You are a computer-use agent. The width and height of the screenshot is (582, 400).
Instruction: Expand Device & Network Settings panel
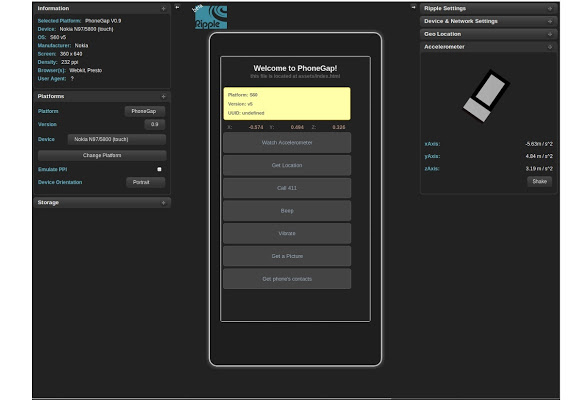[x=550, y=22]
